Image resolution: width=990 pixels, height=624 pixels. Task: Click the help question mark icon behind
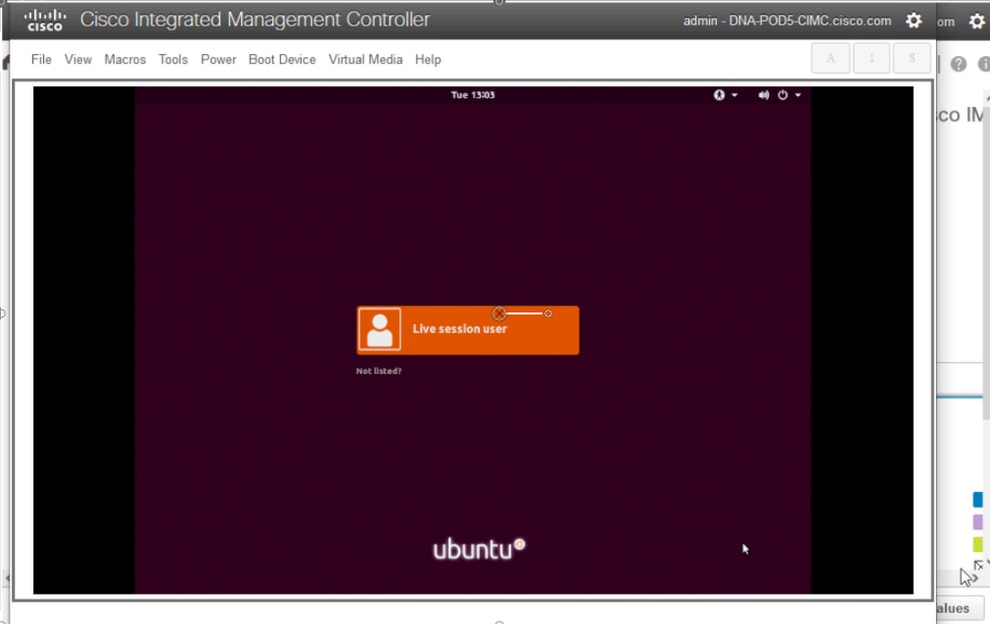pos(958,64)
